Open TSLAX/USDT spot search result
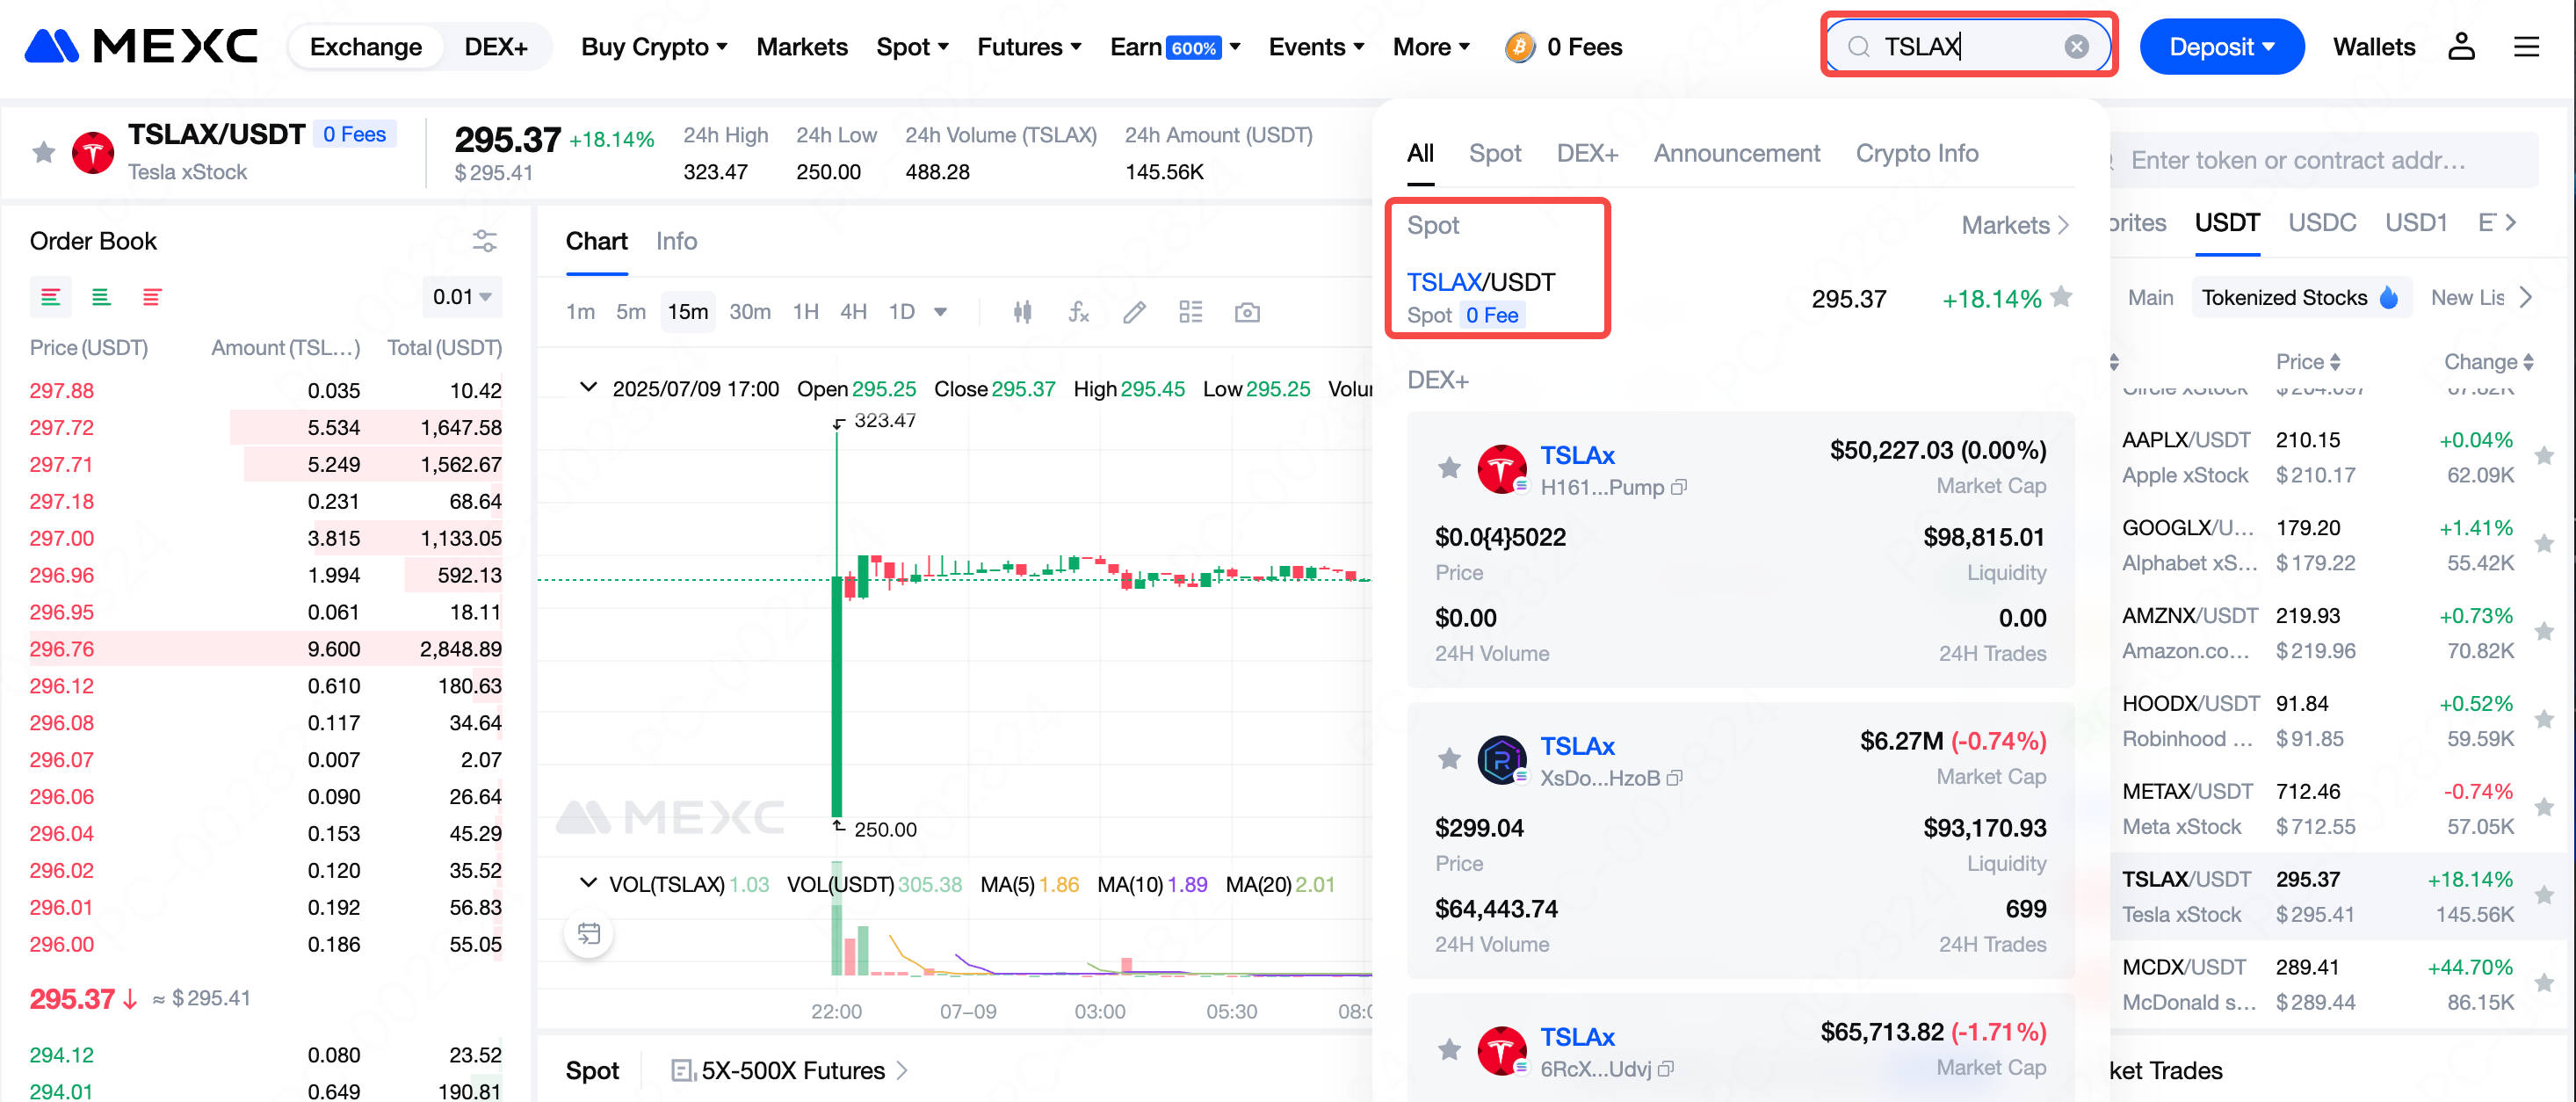2576x1102 pixels. pyautogui.click(x=1481, y=283)
